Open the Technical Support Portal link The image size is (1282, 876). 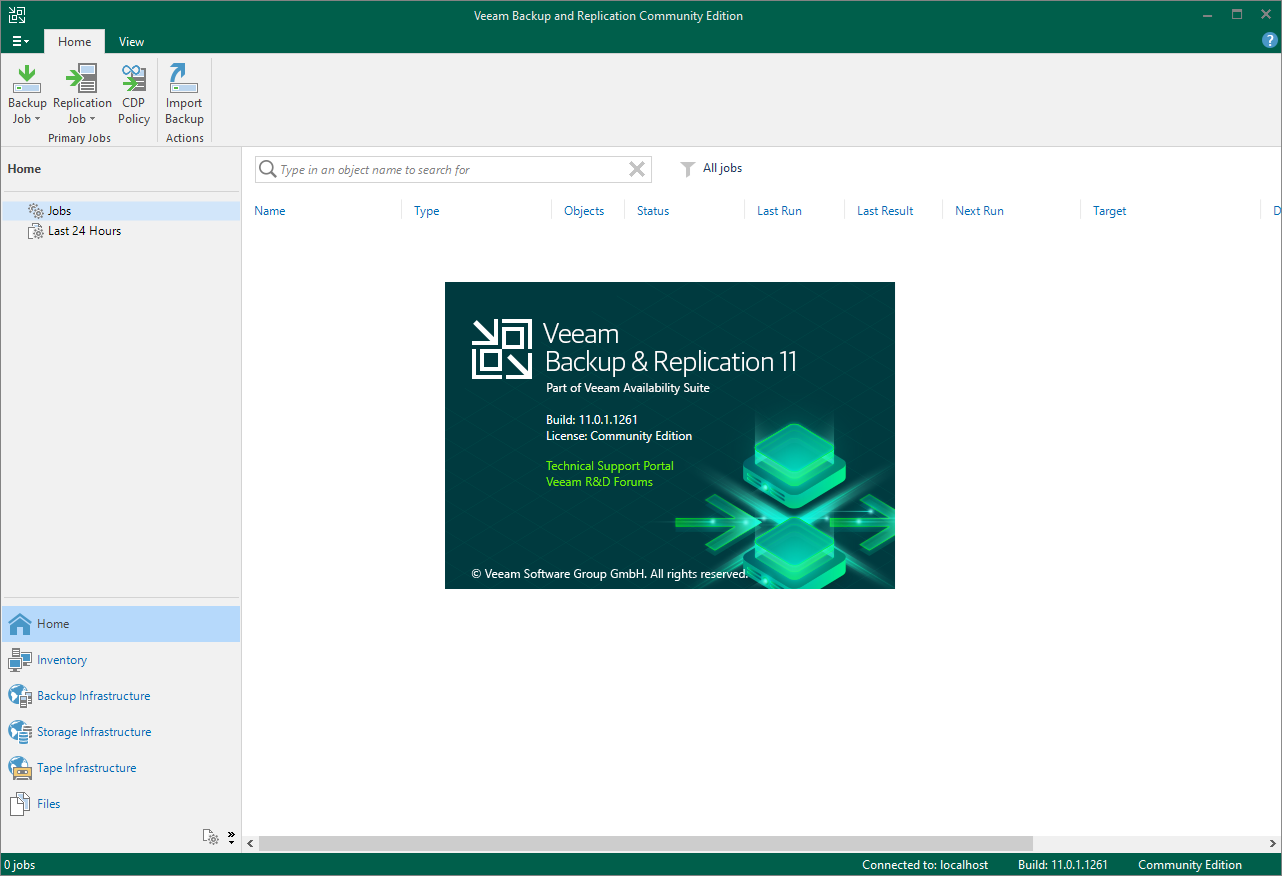pyautogui.click(x=610, y=466)
